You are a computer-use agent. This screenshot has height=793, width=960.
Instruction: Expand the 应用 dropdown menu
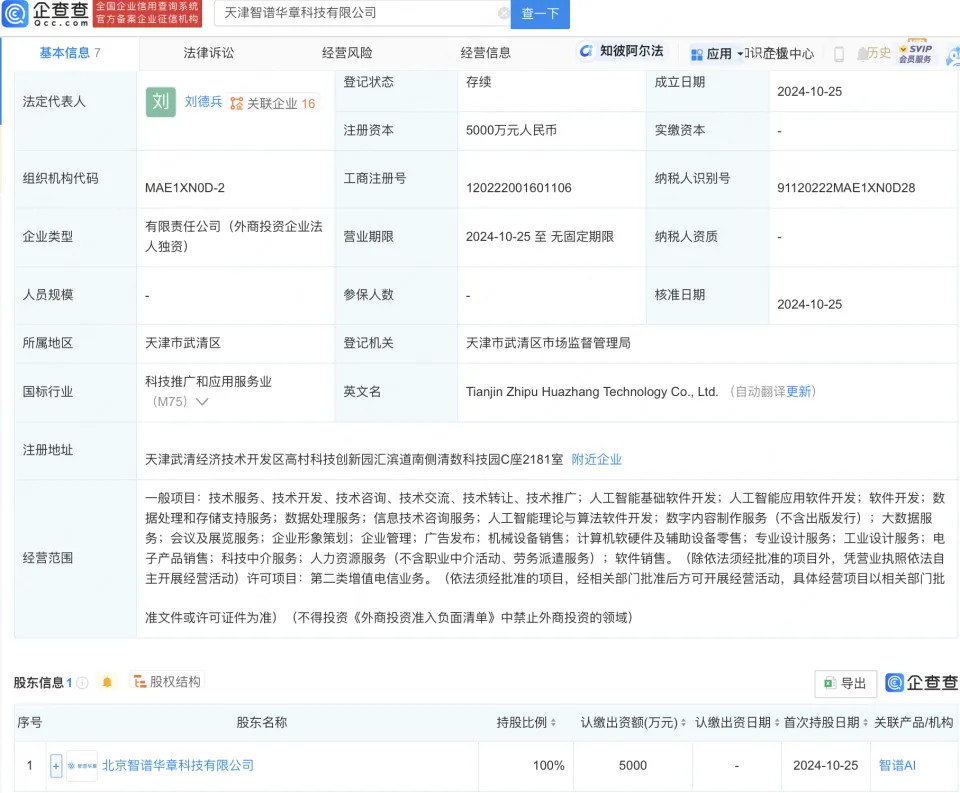point(716,54)
